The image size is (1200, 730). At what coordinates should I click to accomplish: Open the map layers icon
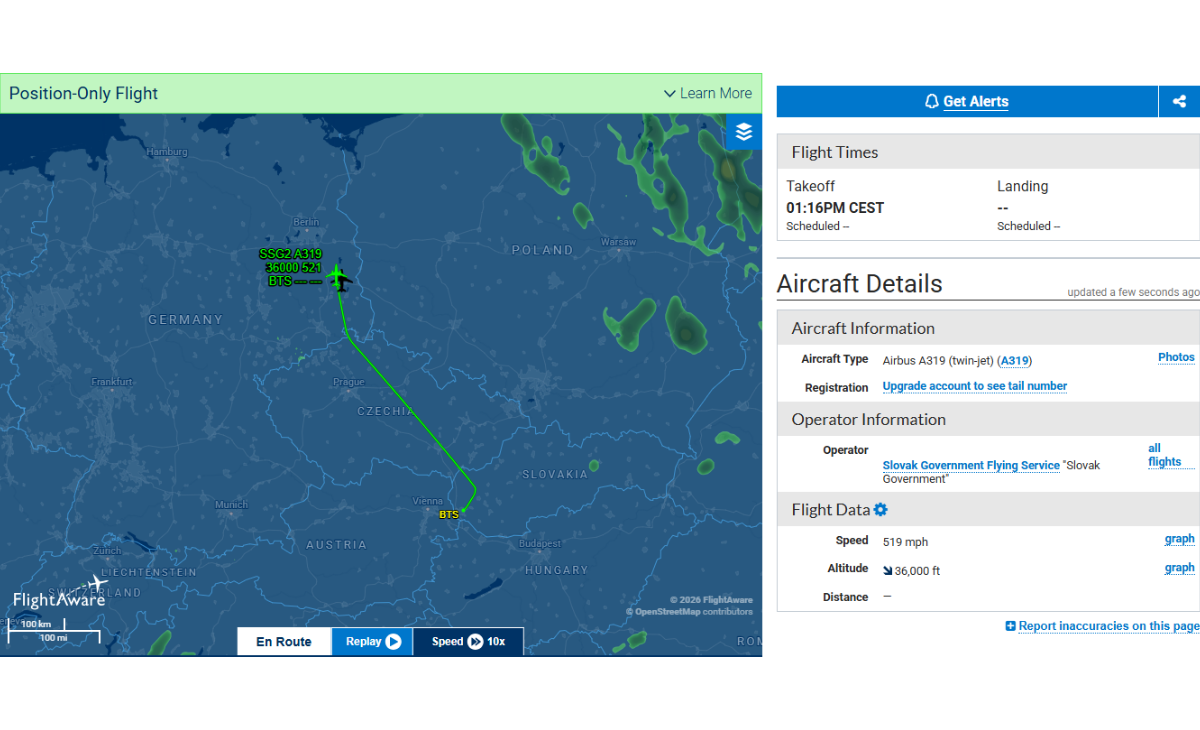pos(743,132)
